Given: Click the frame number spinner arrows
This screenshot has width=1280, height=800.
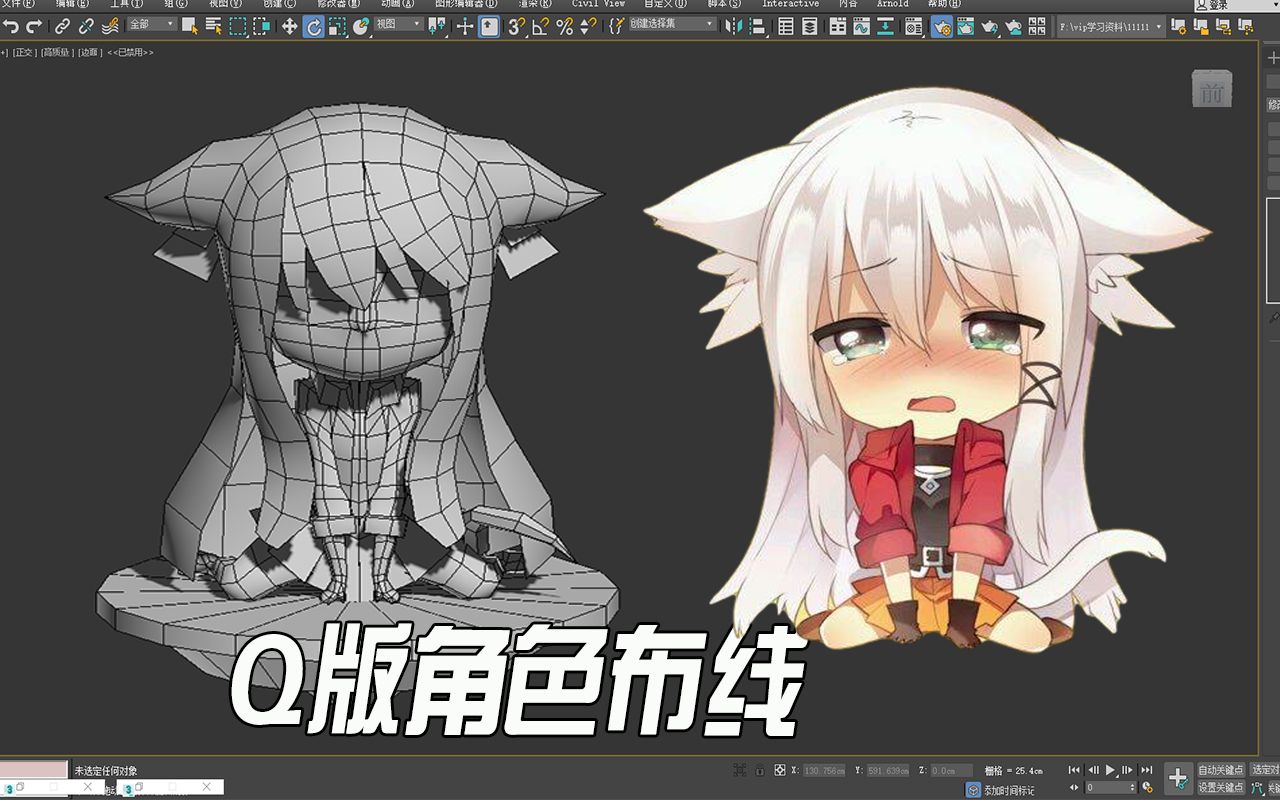Looking at the screenshot, I should [x=1132, y=786].
